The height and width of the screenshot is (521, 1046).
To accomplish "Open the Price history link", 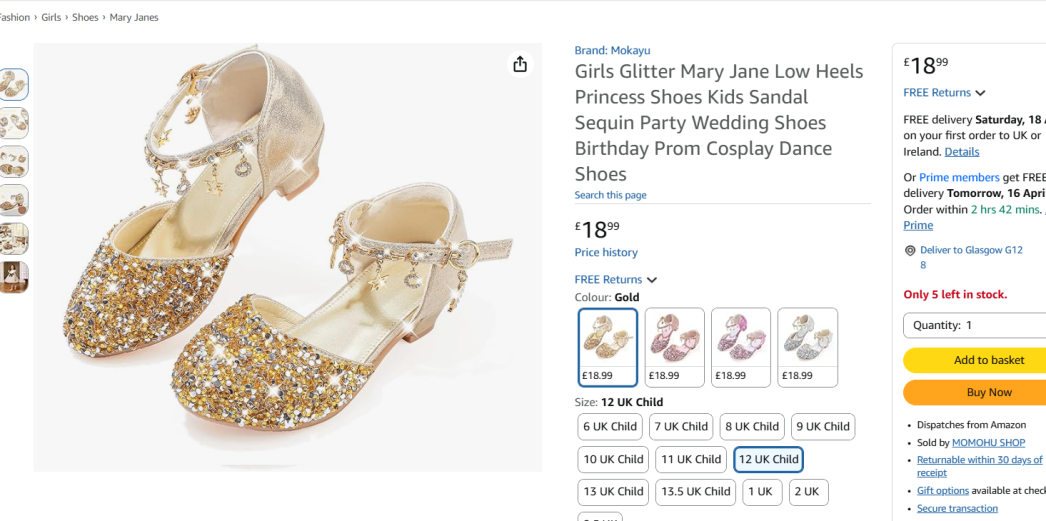I will tap(606, 253).
